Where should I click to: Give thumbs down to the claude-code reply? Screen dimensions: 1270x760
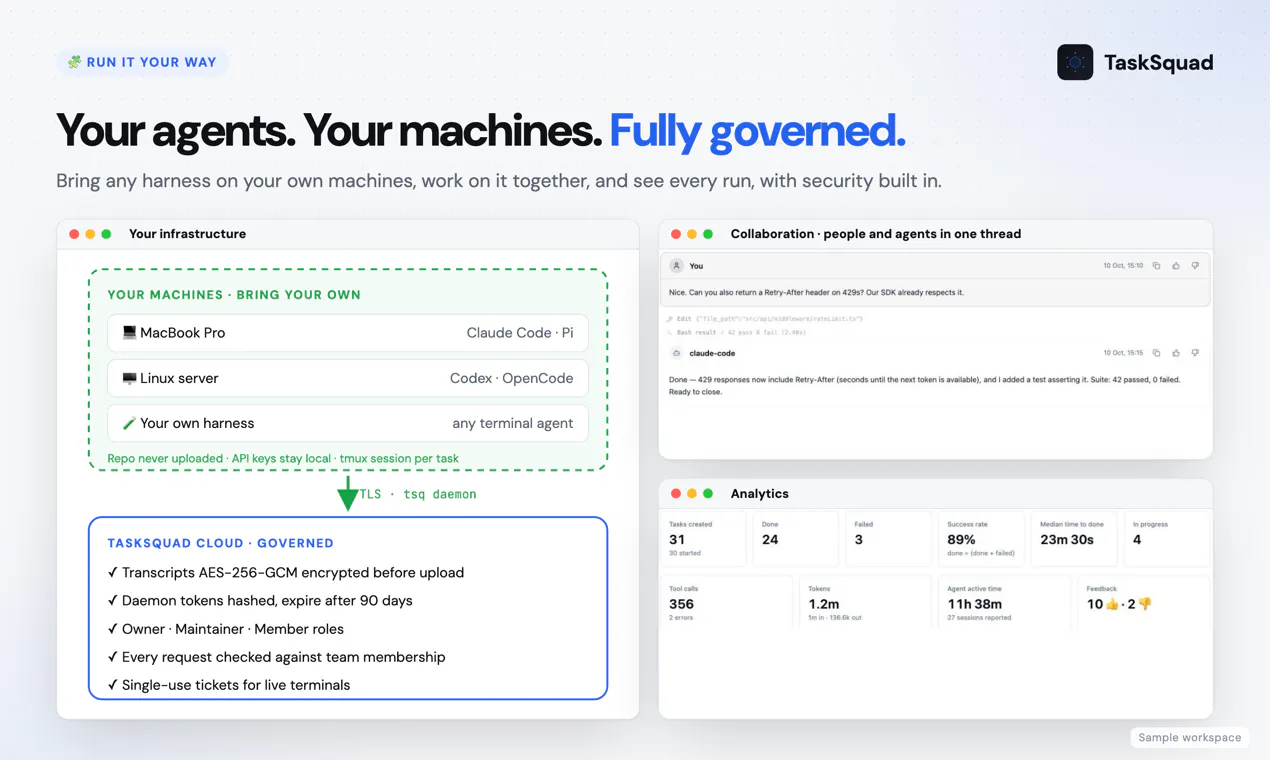(x=1195, y=353)
